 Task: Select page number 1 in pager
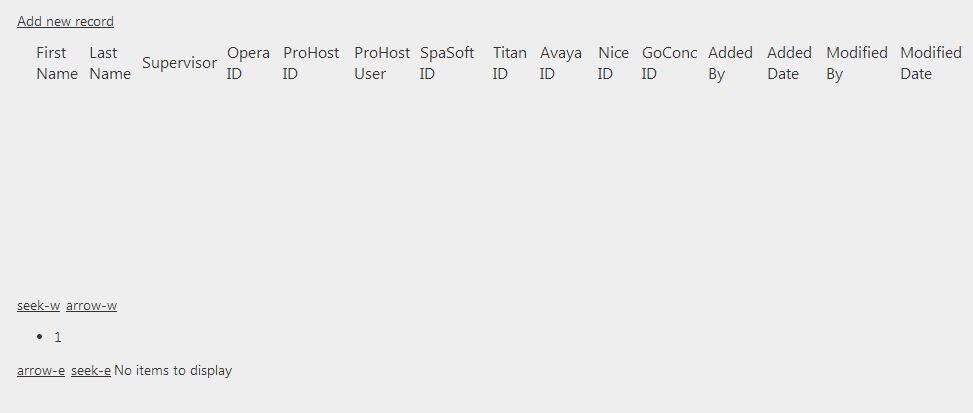coord(58,337)
